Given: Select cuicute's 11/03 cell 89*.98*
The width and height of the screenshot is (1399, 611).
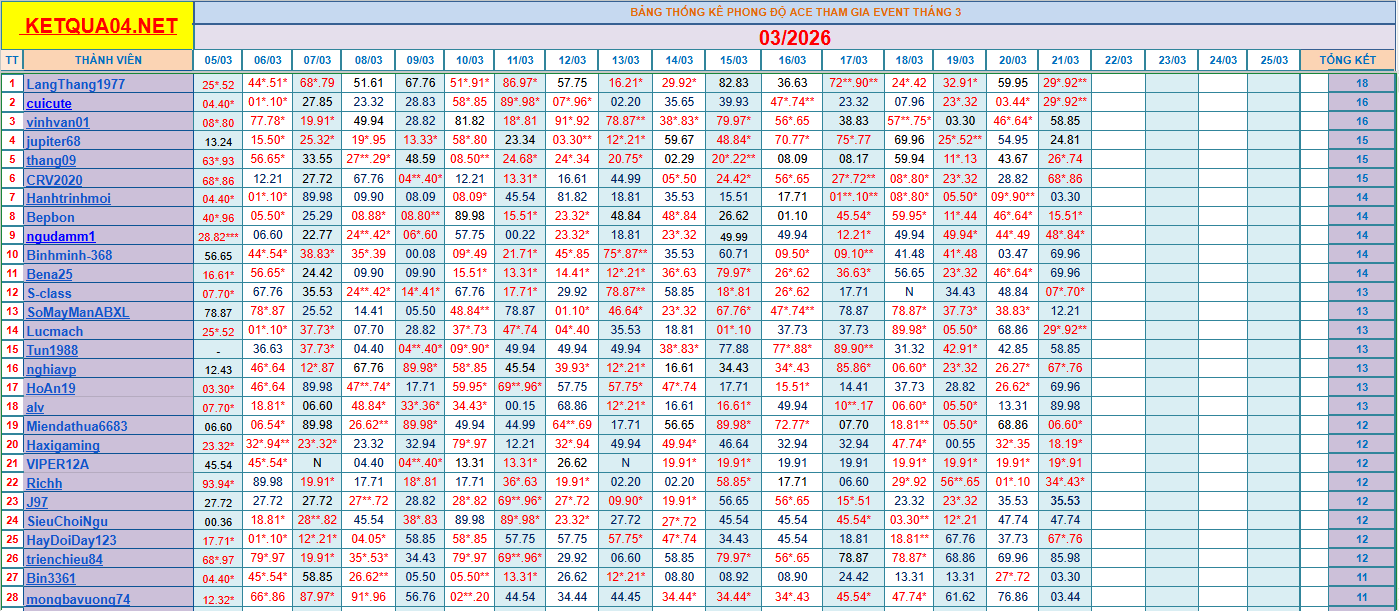Looking at the screenshot, I should (x=520, y=103).
